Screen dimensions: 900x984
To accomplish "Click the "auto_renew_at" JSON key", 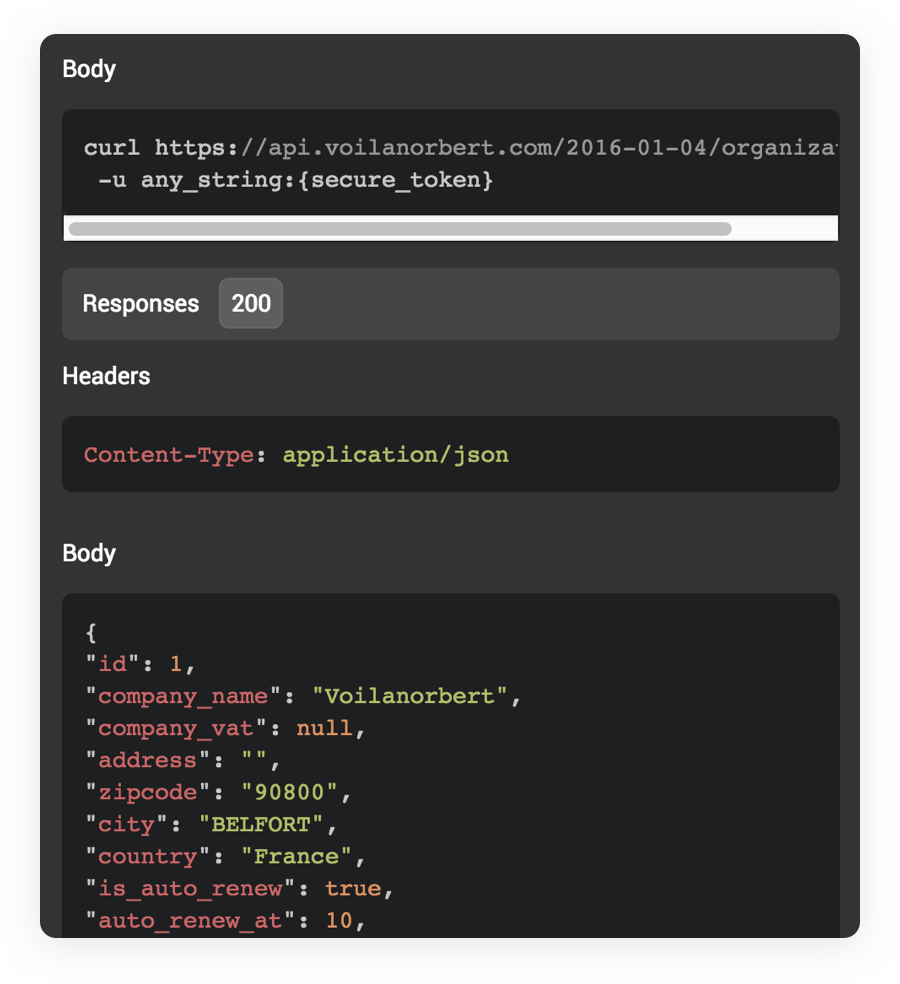I will click(x=190, y=920).
